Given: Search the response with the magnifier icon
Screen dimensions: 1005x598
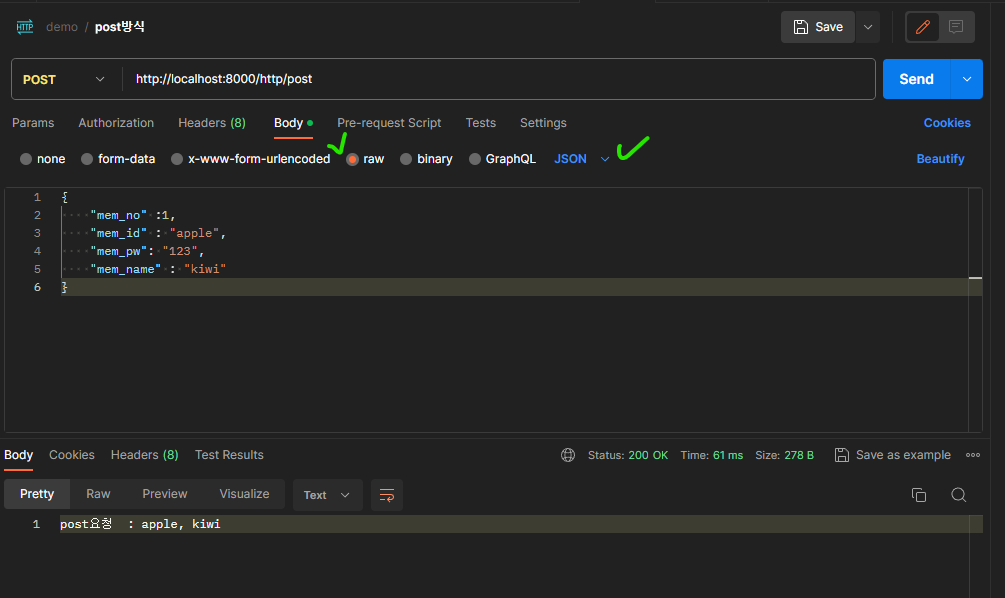Looking at the screenshot, I should pos(958,495).
